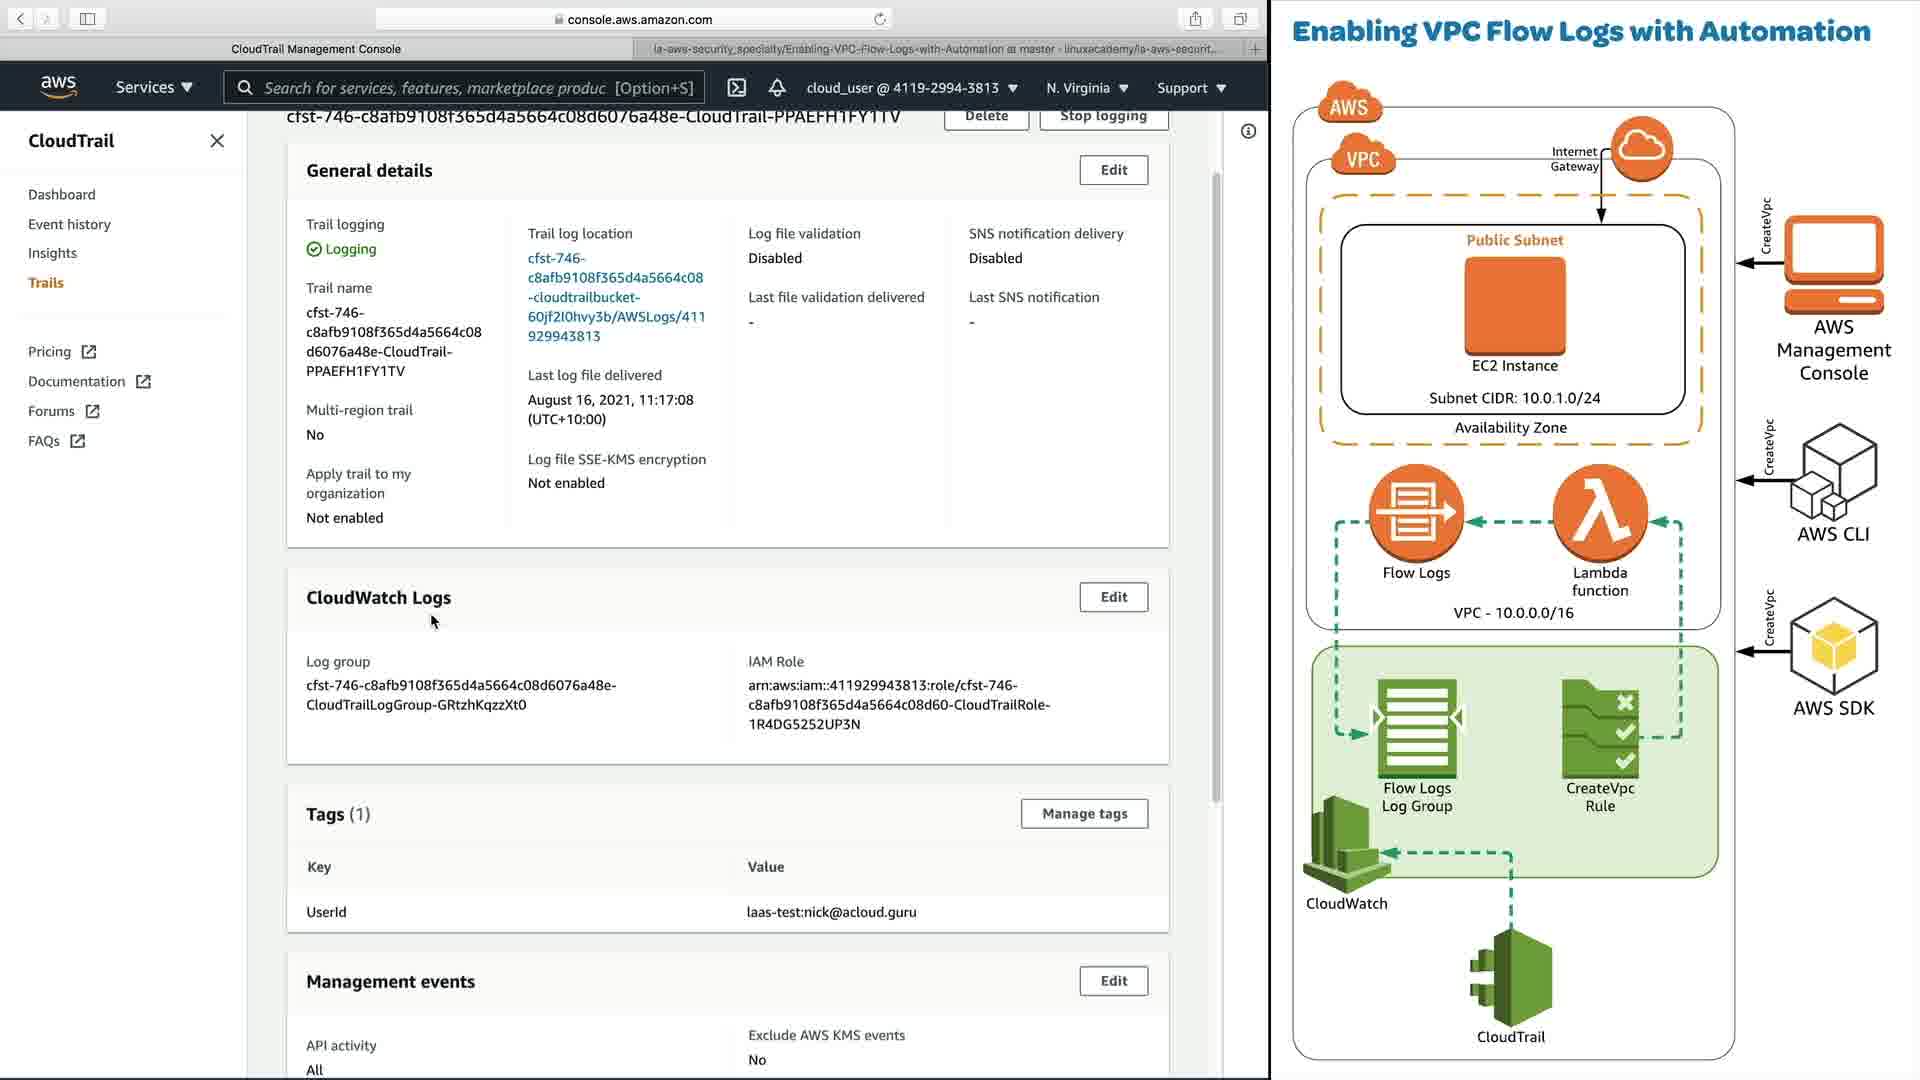
Task: Focus the AWS services search field
Action: coord(466,88)
